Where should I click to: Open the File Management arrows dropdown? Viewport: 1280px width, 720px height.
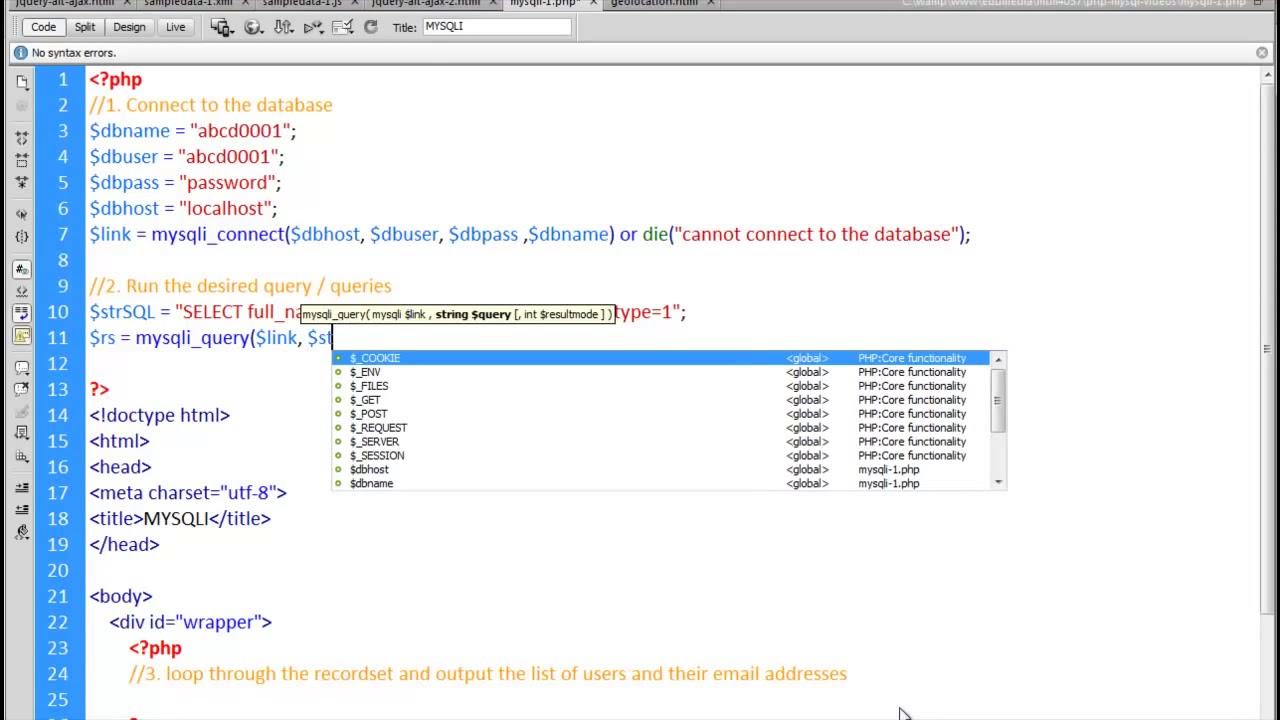[x=284, y=27]
